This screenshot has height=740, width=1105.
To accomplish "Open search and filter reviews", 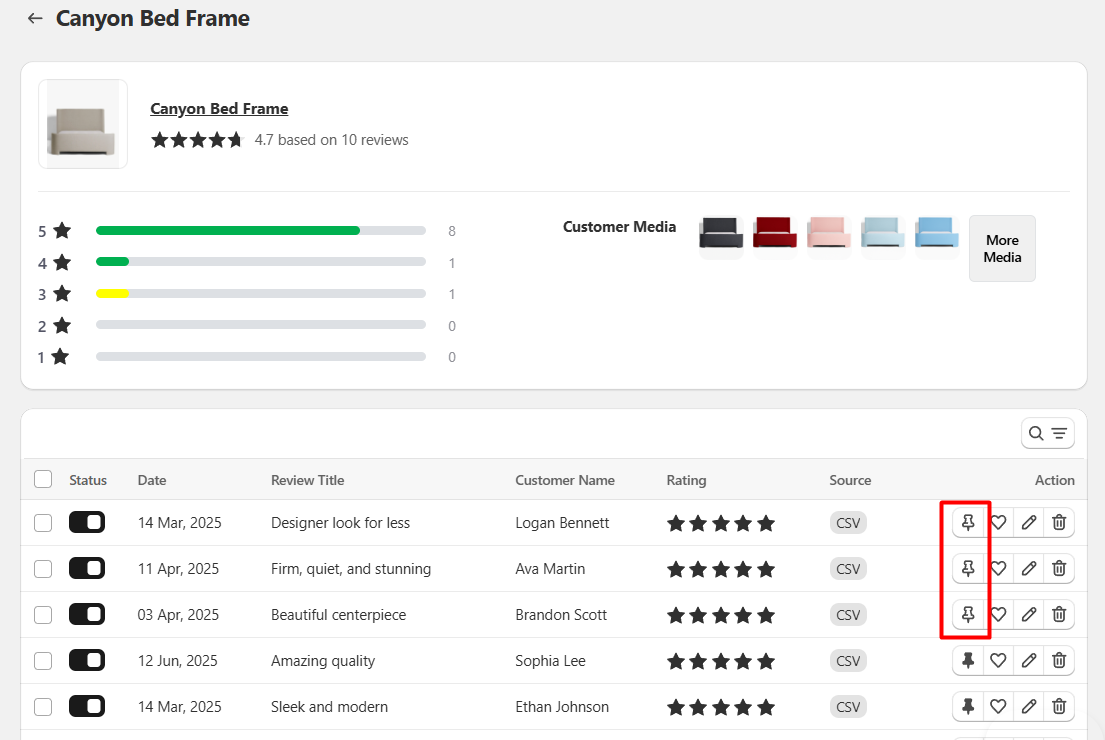I will (x=1047, y=433).
